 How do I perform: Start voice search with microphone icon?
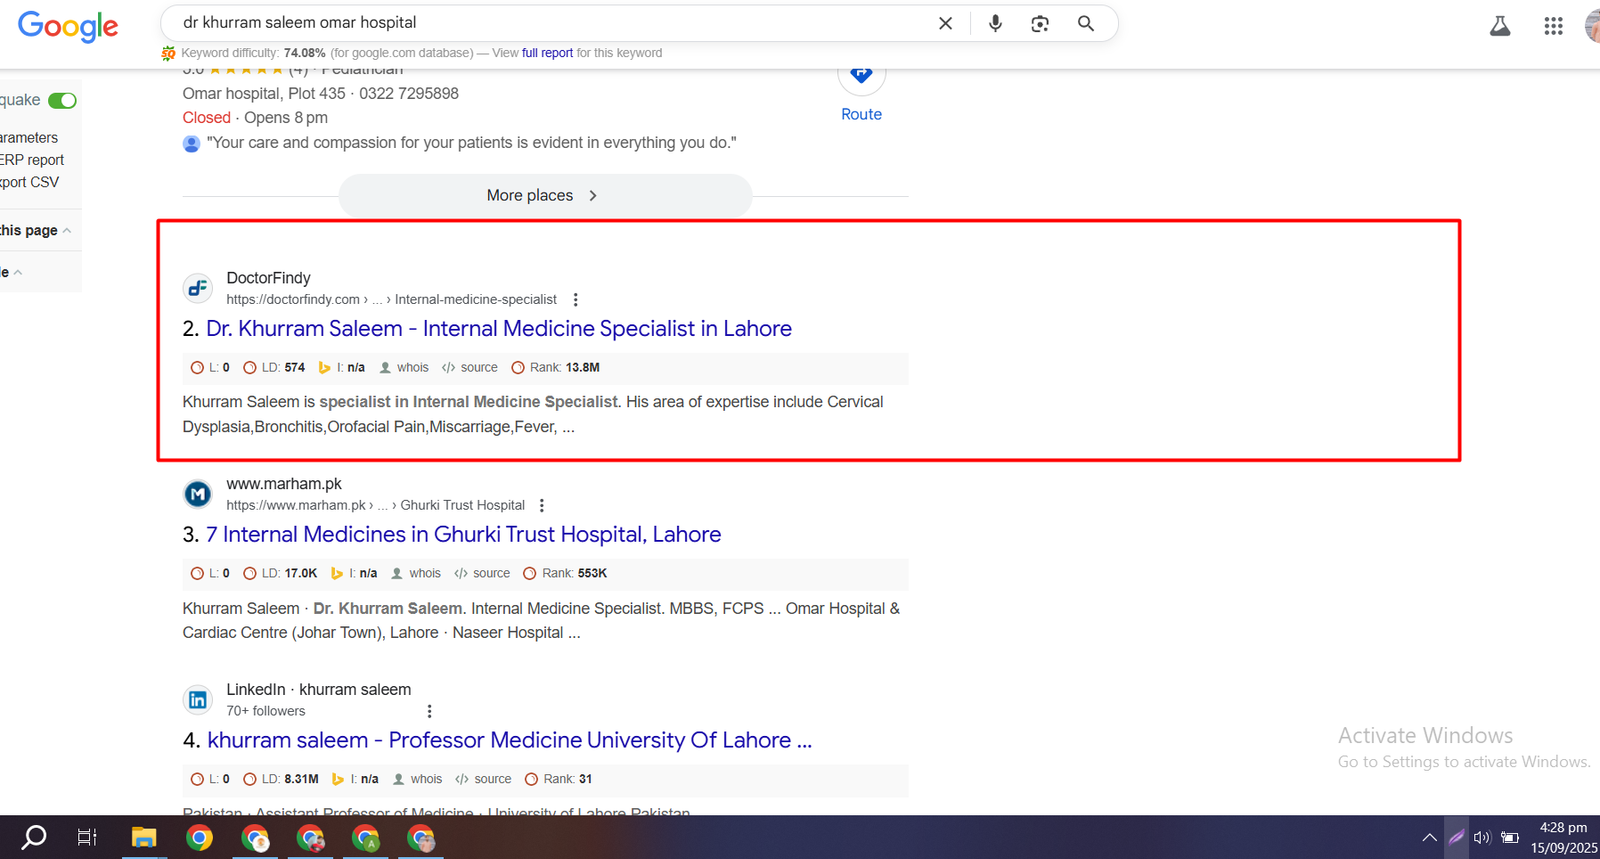(995, 23)
